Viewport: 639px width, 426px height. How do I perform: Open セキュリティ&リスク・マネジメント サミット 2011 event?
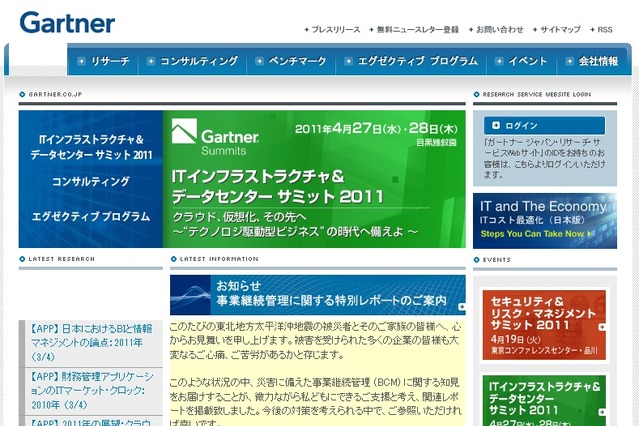[x=544, y=325]
